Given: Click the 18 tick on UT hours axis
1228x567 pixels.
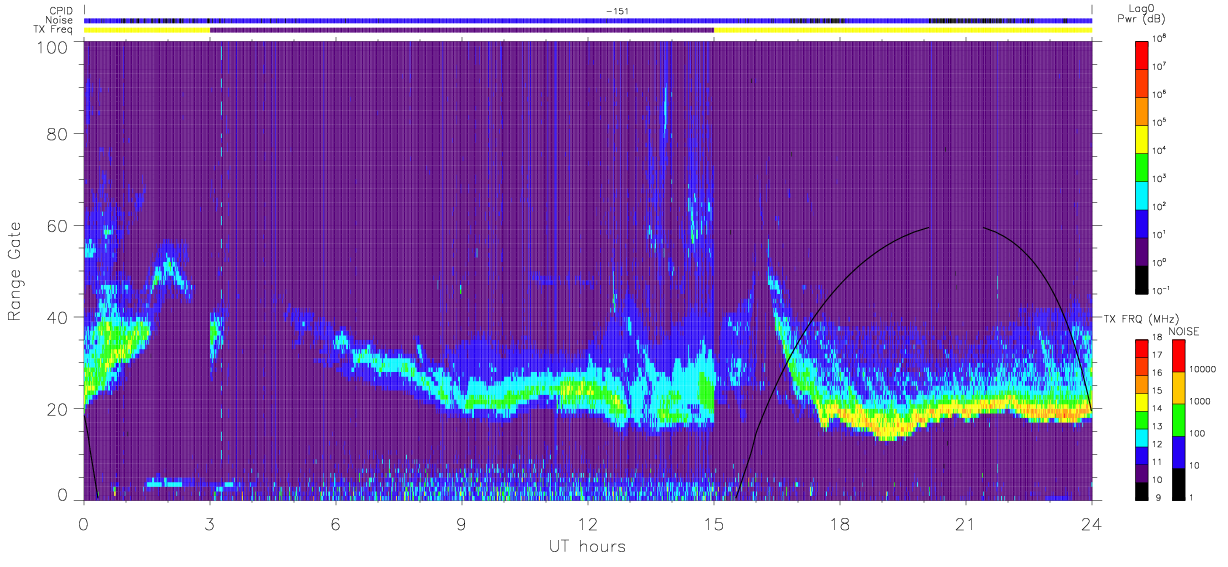Looking at the screenshot, I should 840,523.
